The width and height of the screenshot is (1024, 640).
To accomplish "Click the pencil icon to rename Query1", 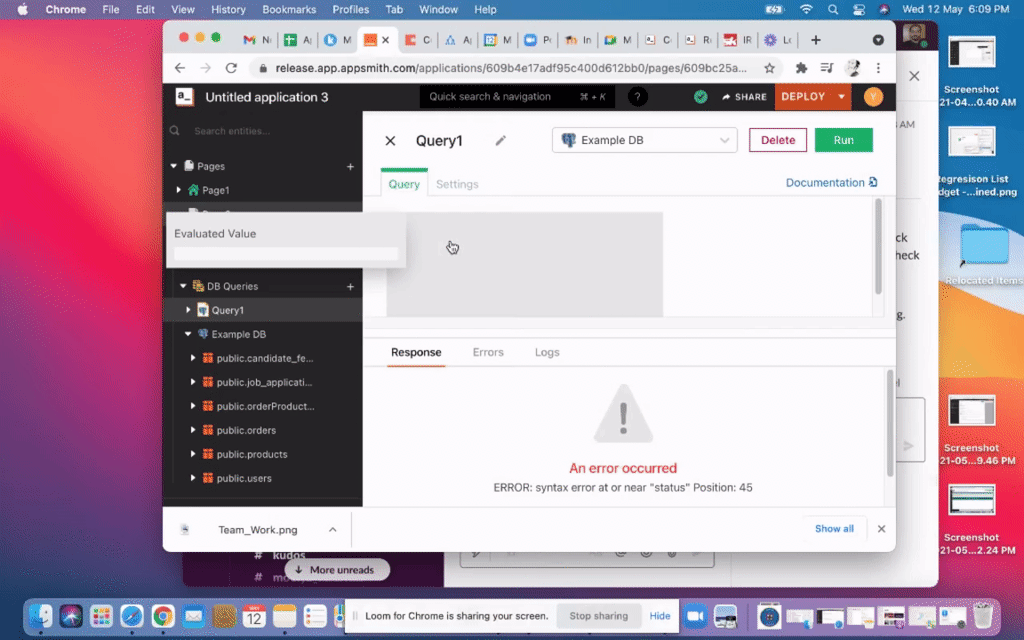I will [x=500, y=140].
